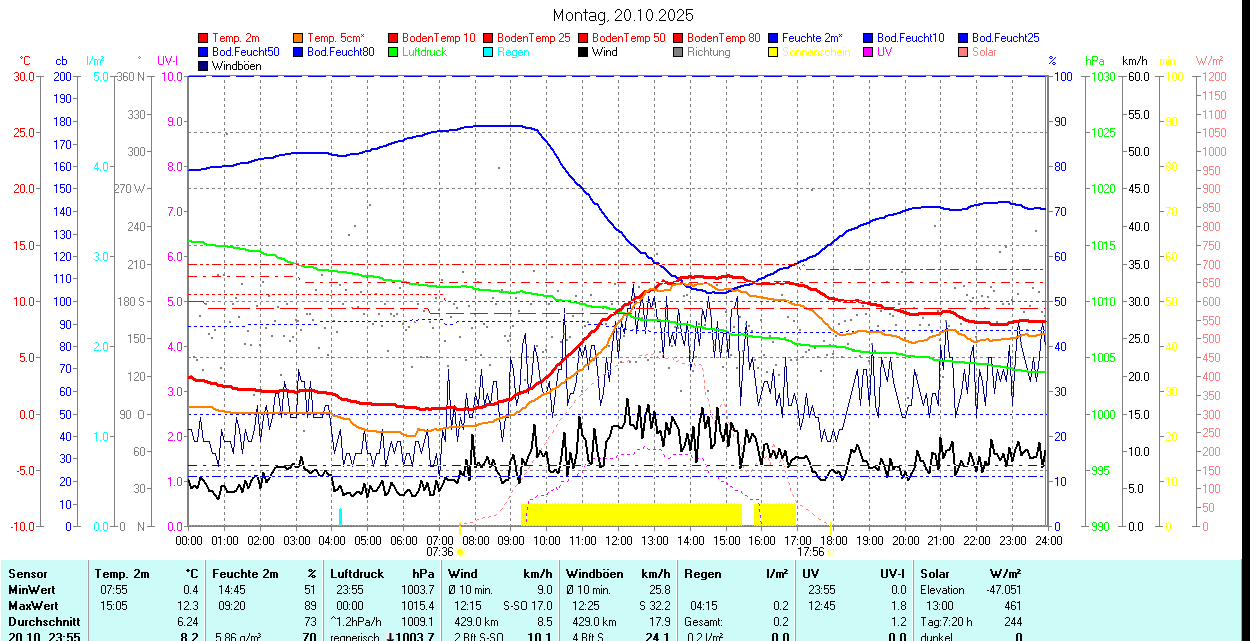Click the orange Temp. 5cm legend swatch
Image resolution: width=1250 pixels, height=641 pixels.
click(299, 37)
